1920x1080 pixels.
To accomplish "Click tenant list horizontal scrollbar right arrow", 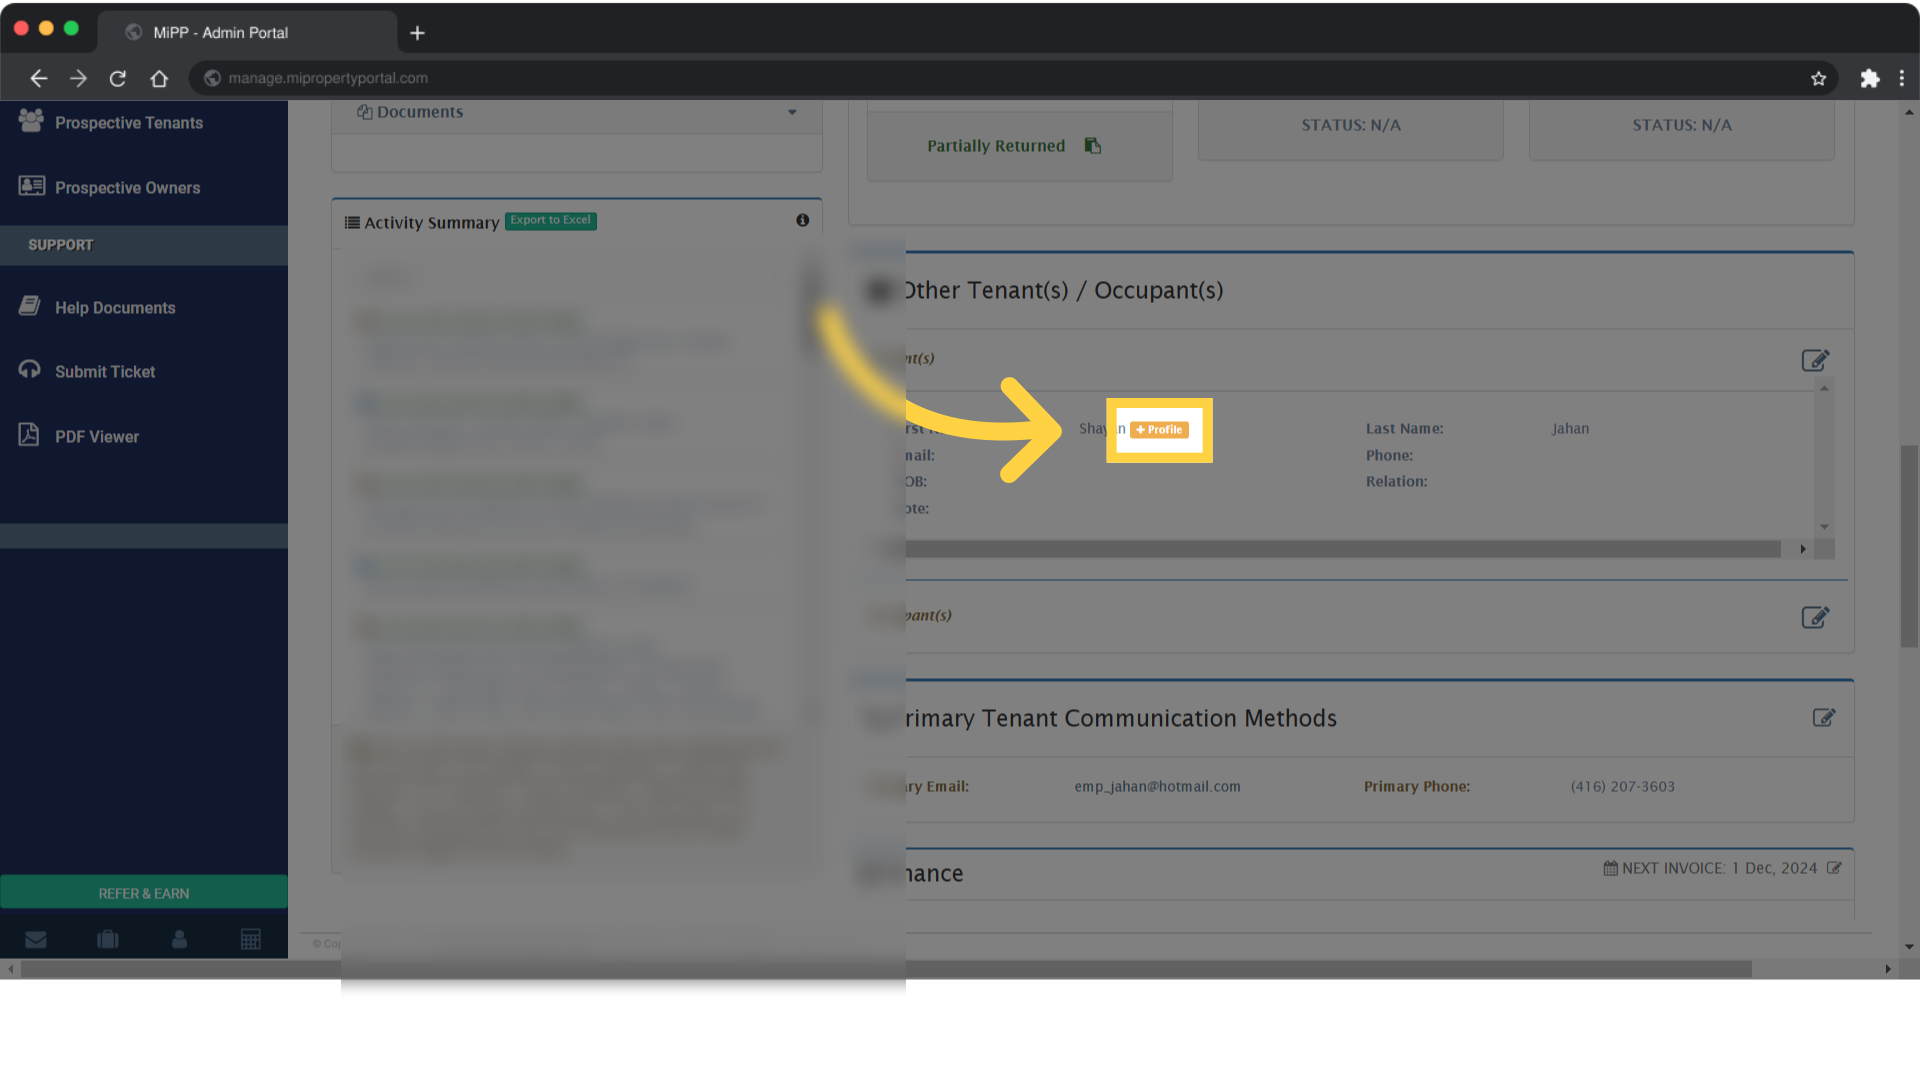I will click(x=1803, y=549).
